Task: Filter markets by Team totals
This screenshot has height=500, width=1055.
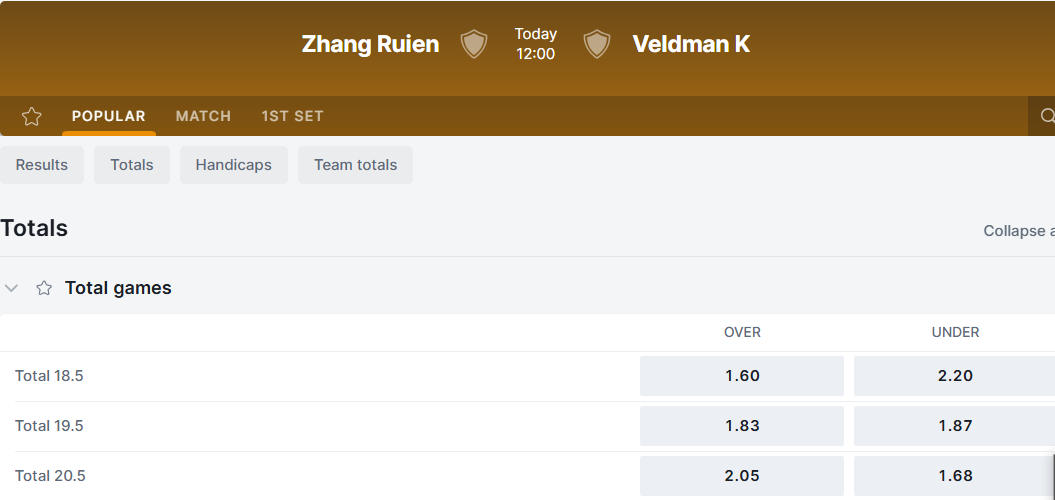Action: point(355,165)
